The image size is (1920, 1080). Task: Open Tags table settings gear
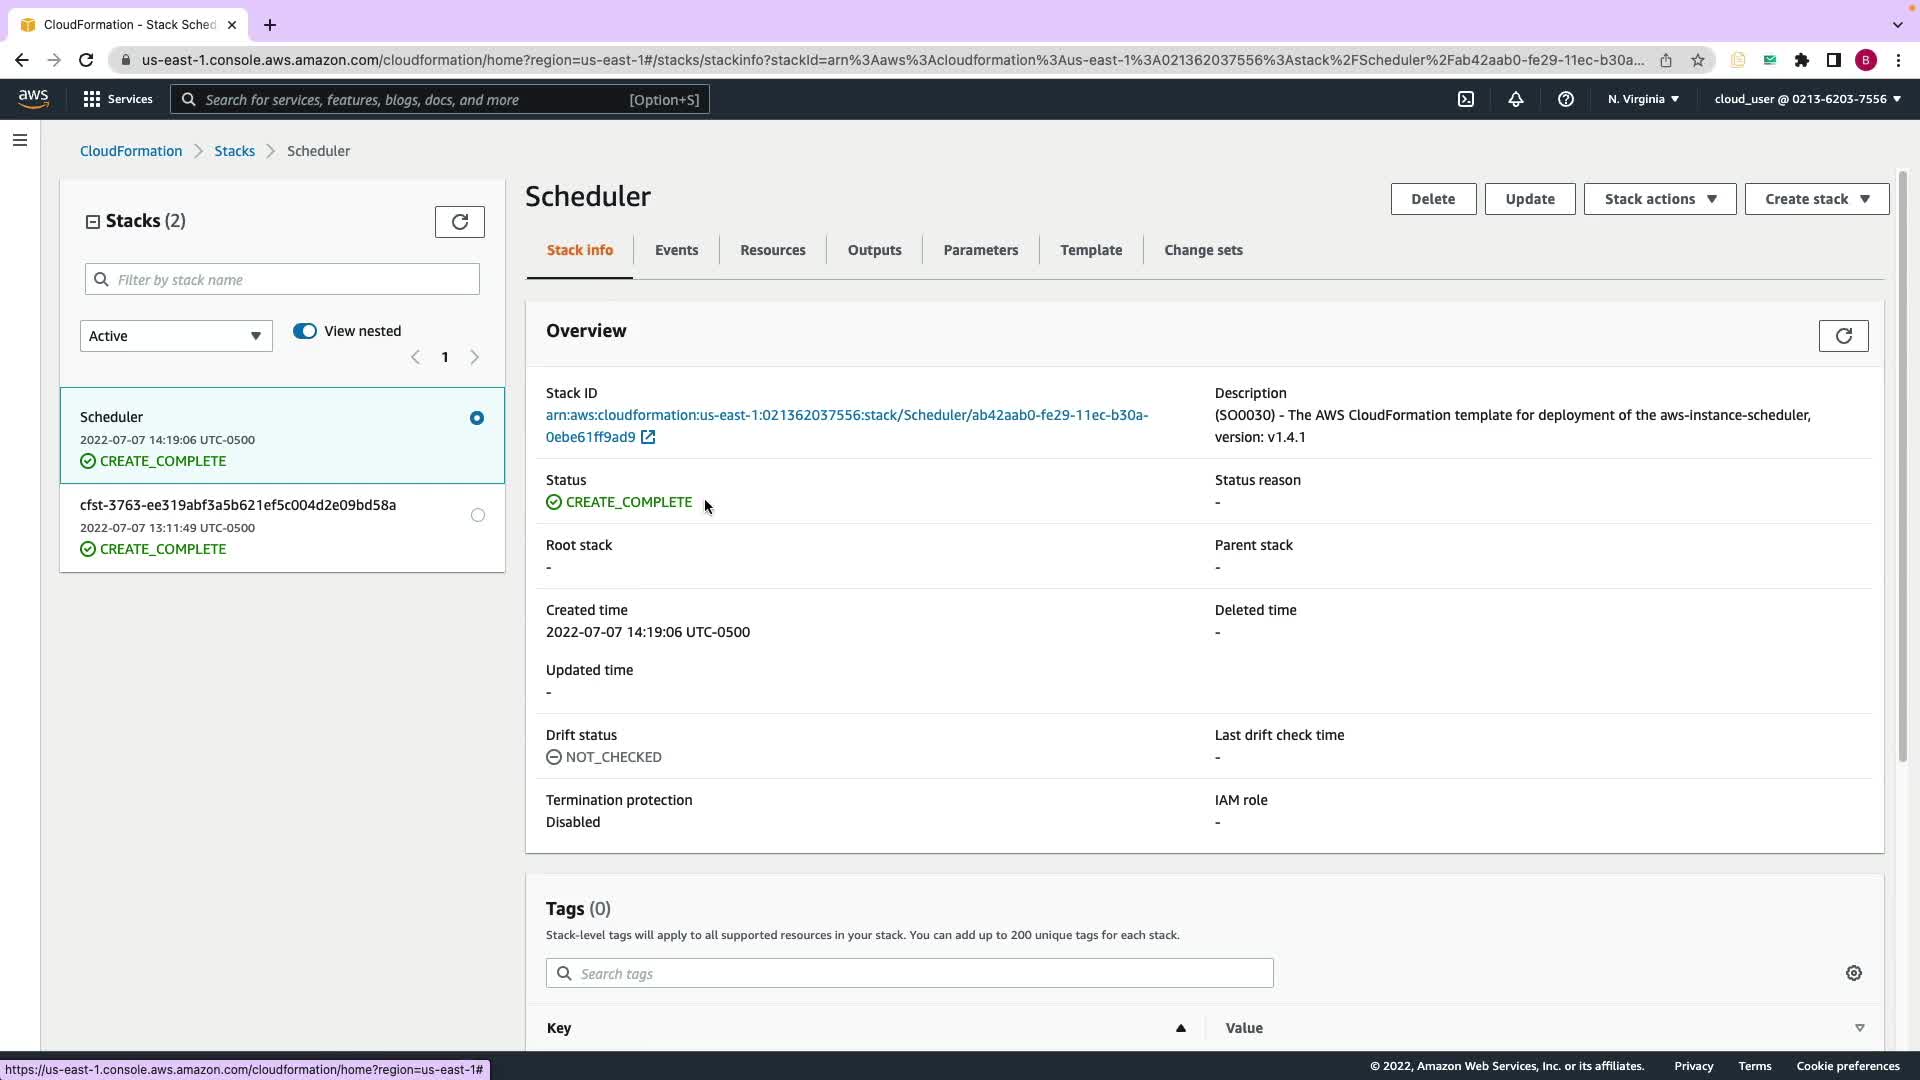(x=1854, y=973)
